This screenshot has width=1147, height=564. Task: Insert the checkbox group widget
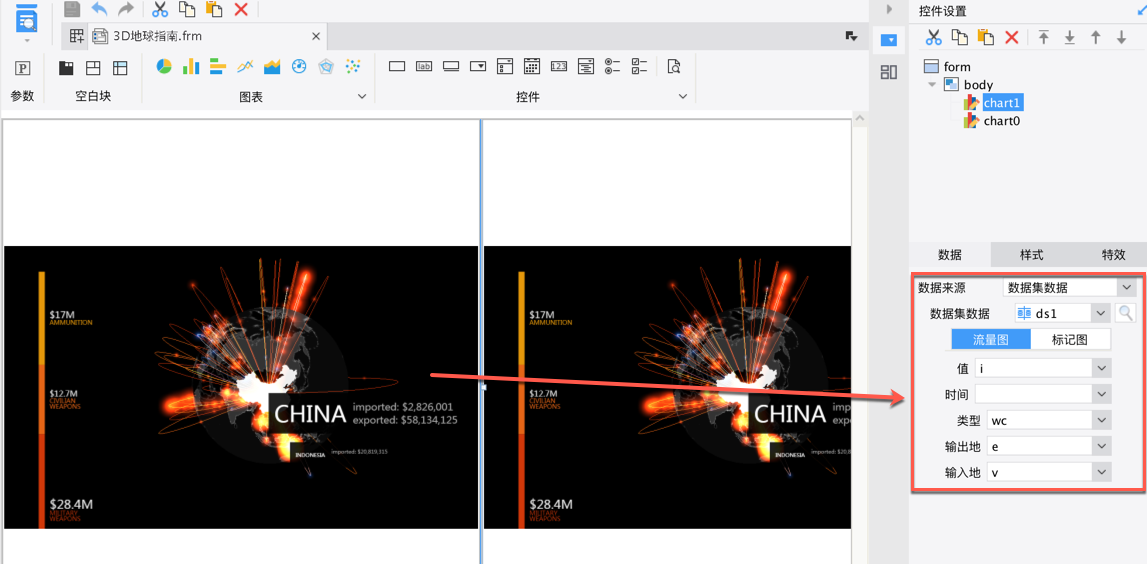pos(640,67)
